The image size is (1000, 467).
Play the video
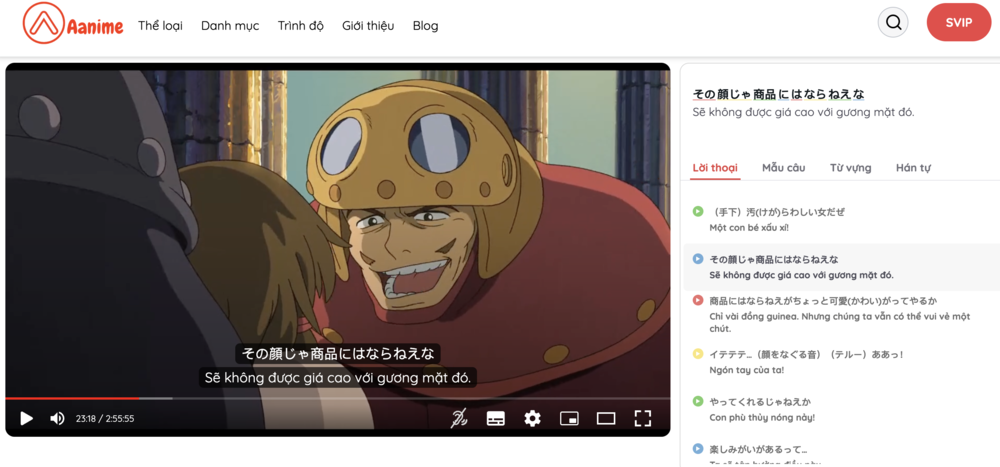click(27, 418)
